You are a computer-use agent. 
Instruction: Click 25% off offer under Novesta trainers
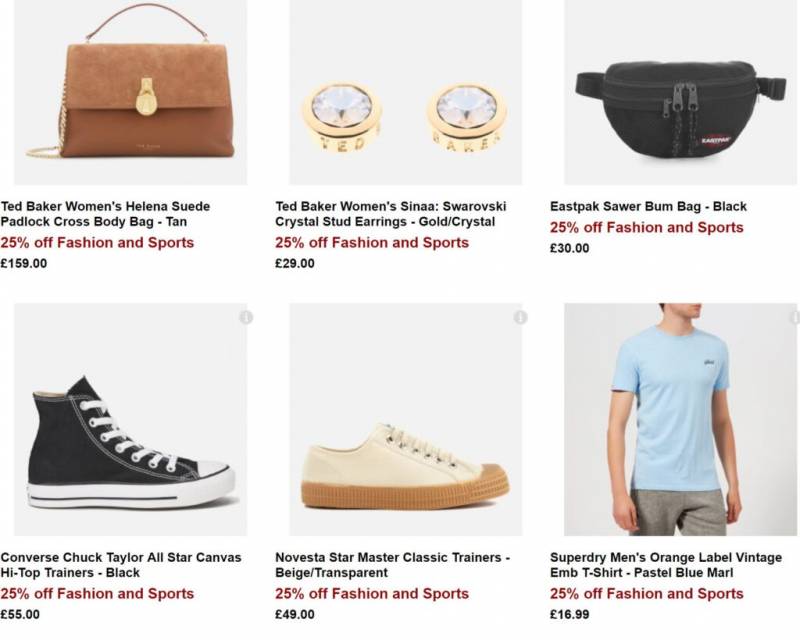click(372, 594)
